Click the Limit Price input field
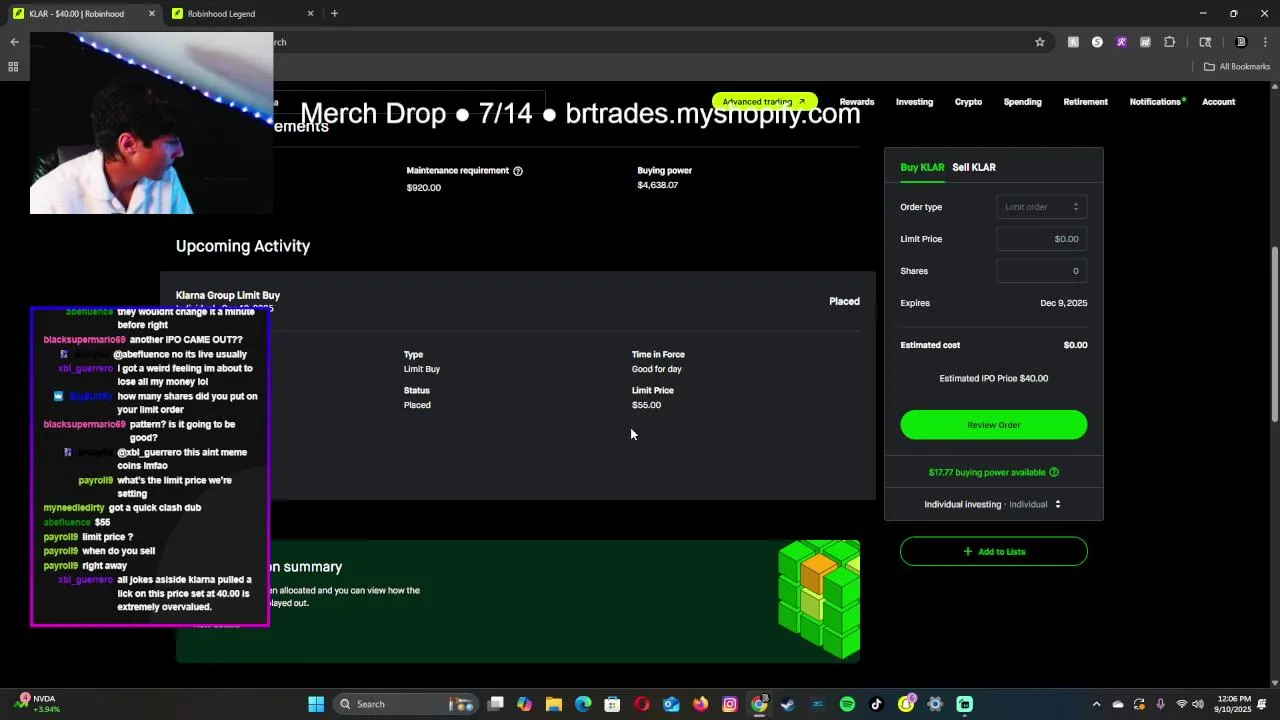 pos(1041,239)
